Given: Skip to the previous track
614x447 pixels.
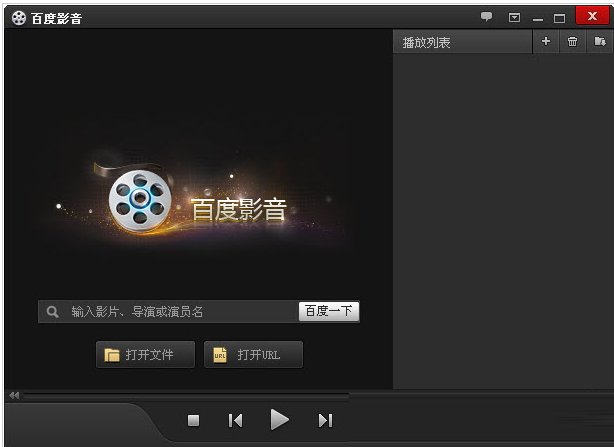Looking at the screenshot, I should 235,421.
